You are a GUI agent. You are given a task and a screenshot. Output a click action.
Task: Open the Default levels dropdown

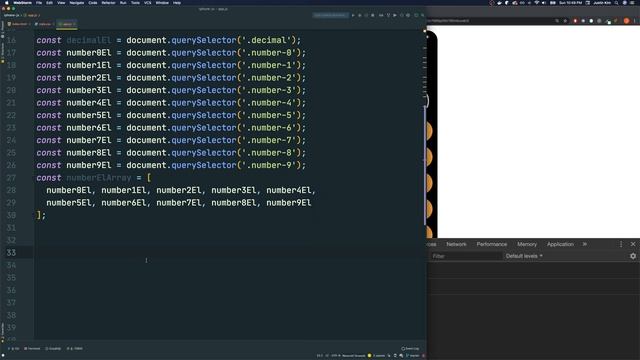524,256
